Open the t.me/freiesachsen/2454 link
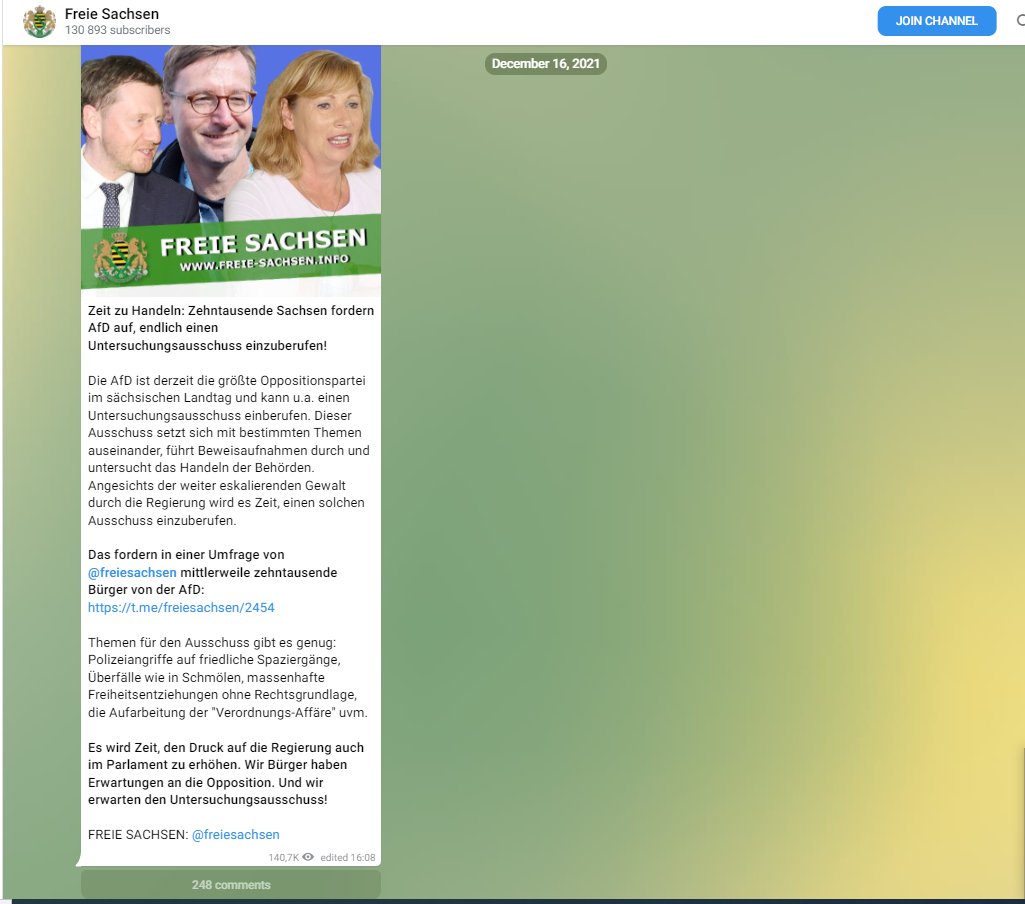The image size is (1025, 904). [181, 607]
